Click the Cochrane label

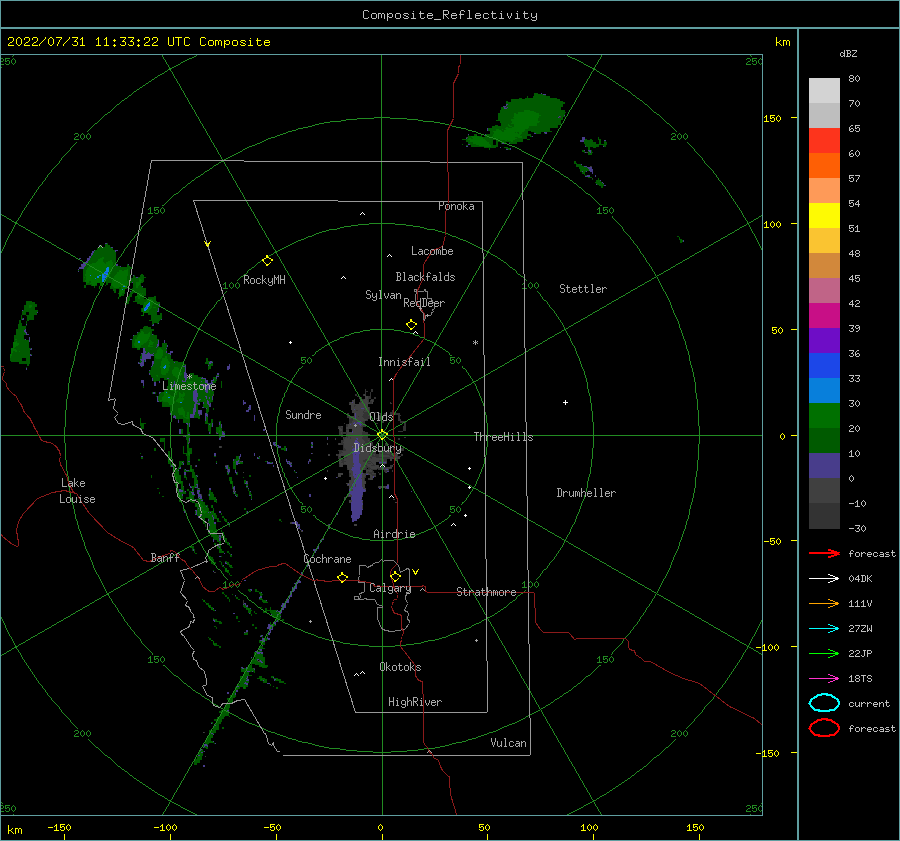(327, 559)
